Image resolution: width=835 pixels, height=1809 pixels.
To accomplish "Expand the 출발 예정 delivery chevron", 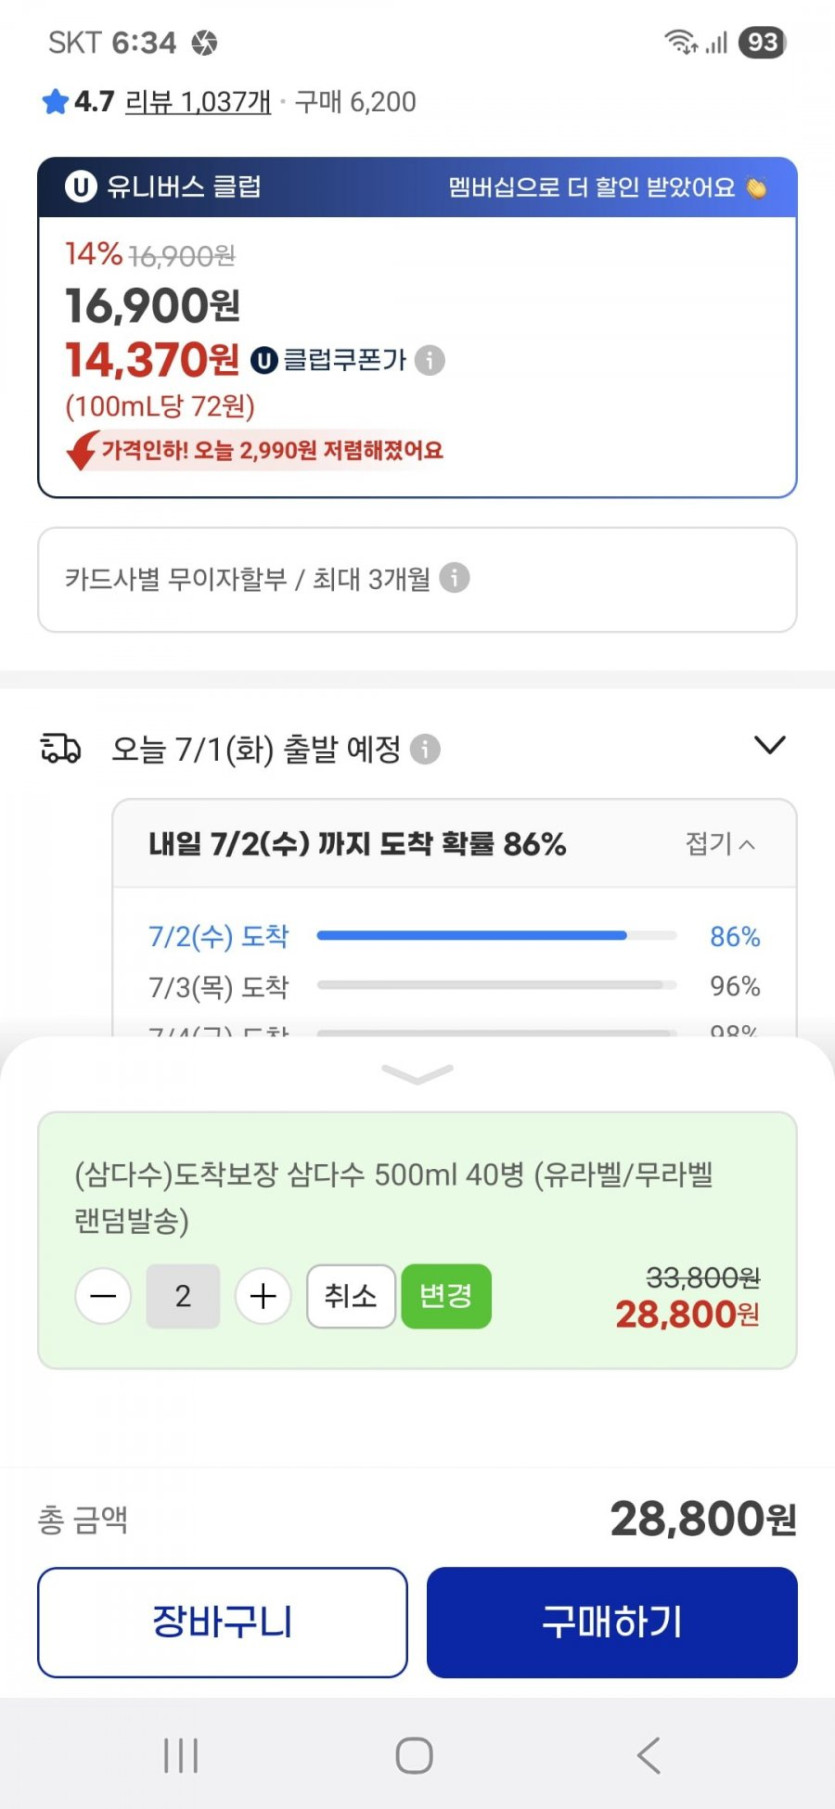I will 769,745.
